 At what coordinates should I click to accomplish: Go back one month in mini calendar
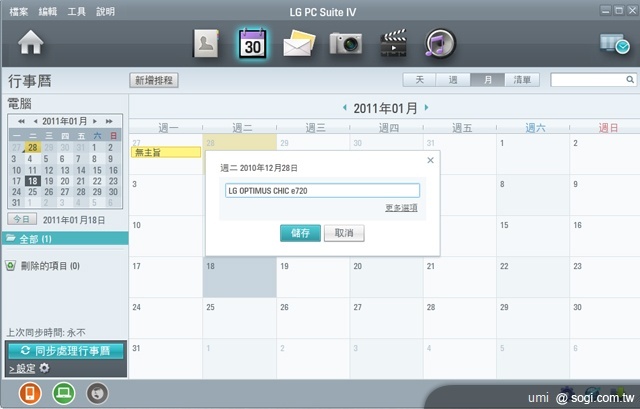pos(36,121)
